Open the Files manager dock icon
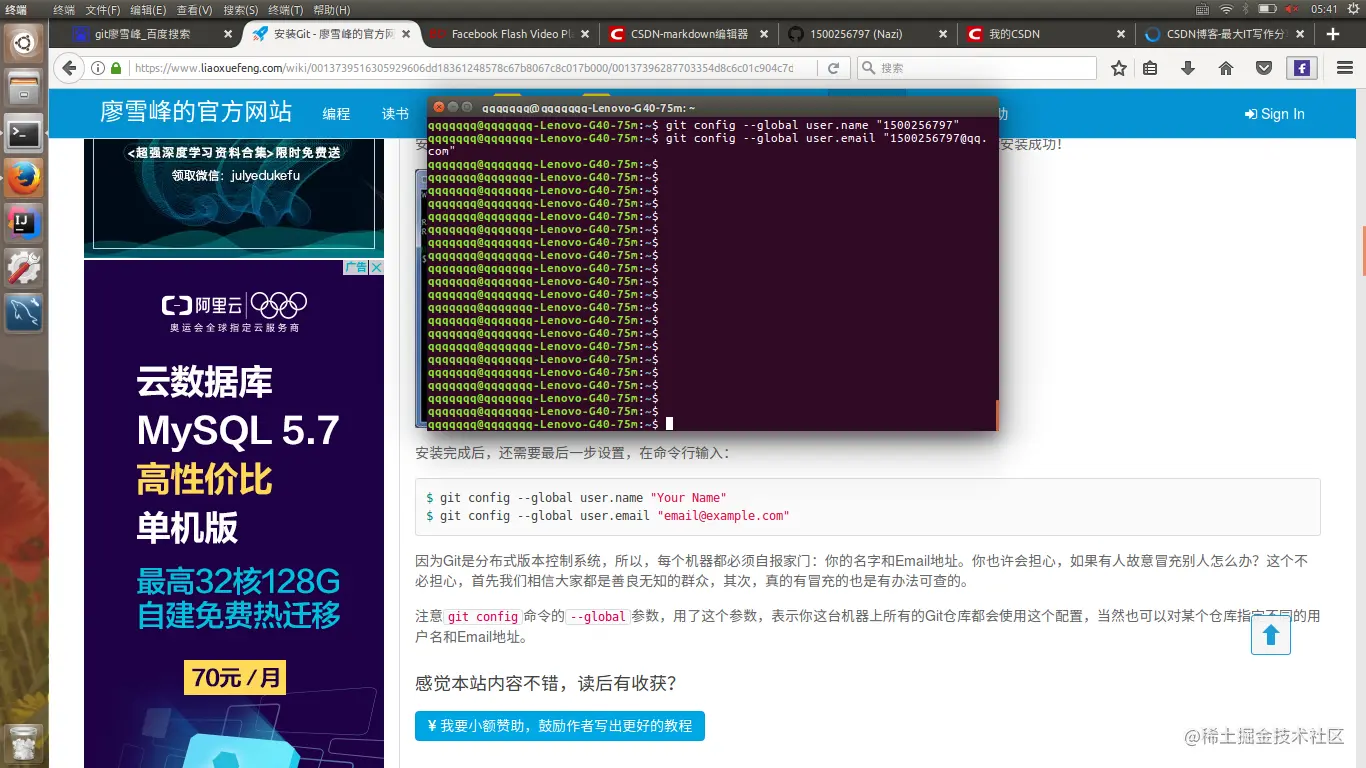 pyautogui.click(x=24, y=88)
